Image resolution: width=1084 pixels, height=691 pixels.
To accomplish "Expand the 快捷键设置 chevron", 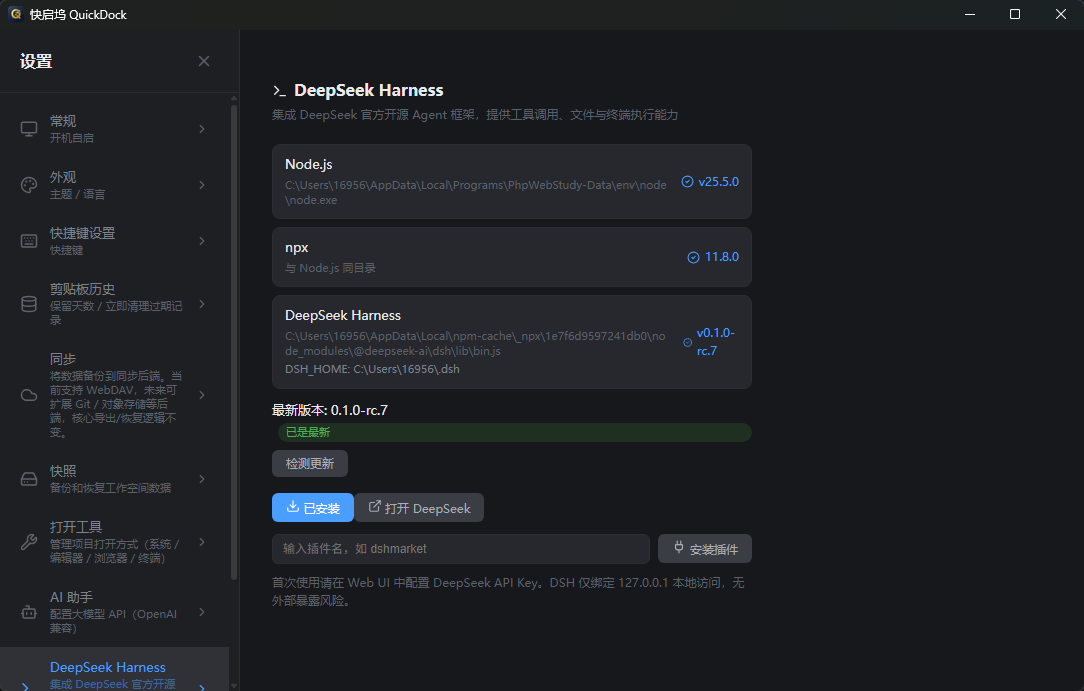I will [x=202, y=241].
